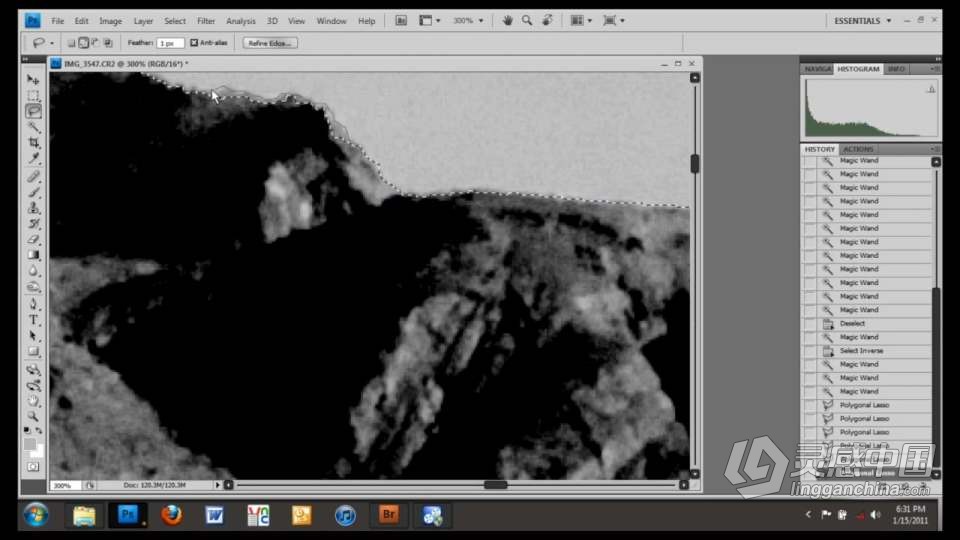
Task: Choose the Eyedropper tool
Action: pos(33,159)
